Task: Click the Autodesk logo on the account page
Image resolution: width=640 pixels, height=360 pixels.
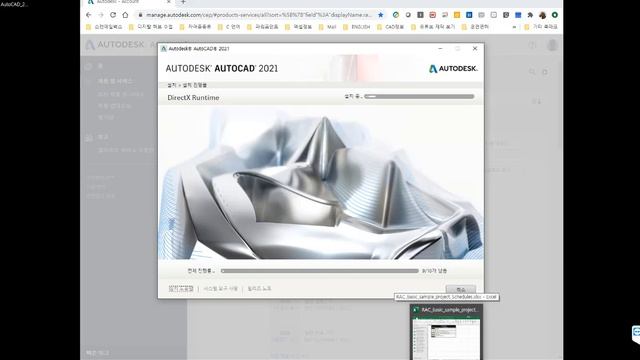Action: coord(115,44)
